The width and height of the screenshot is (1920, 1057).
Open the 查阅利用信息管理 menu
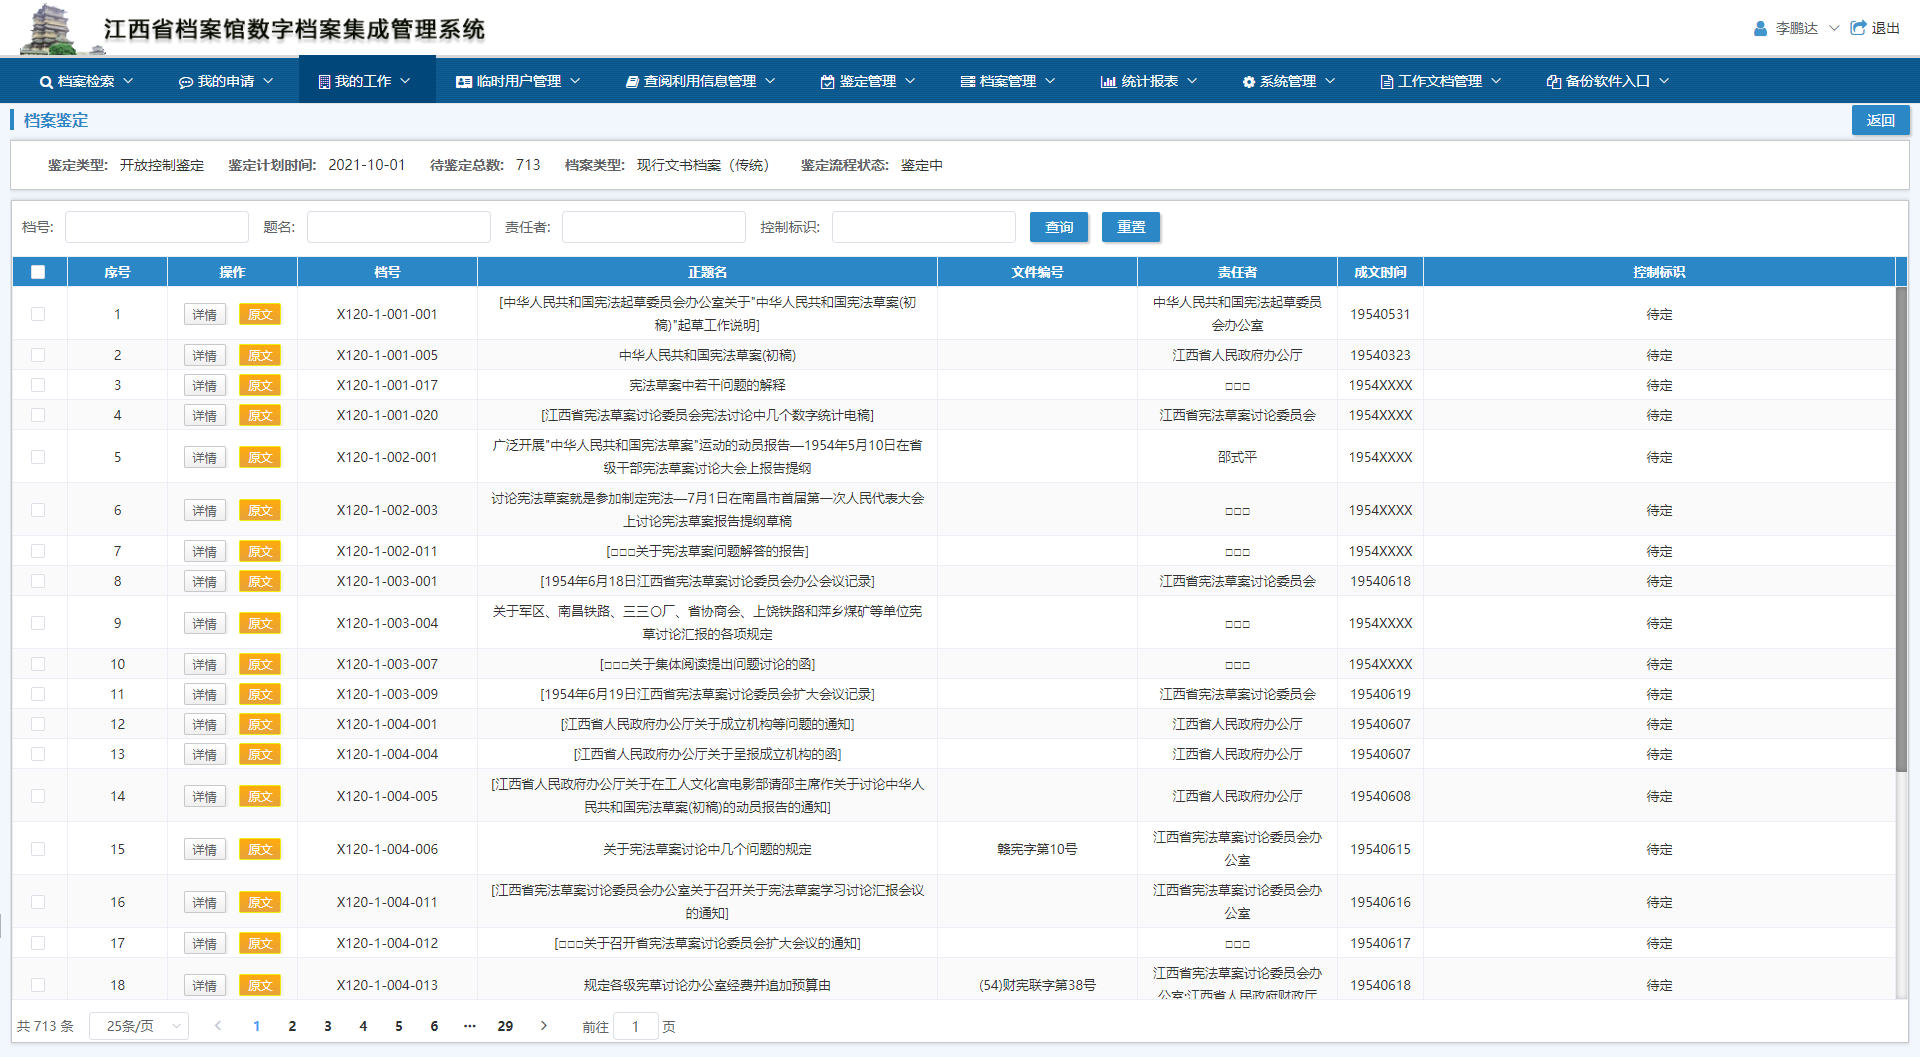point(699,81)
